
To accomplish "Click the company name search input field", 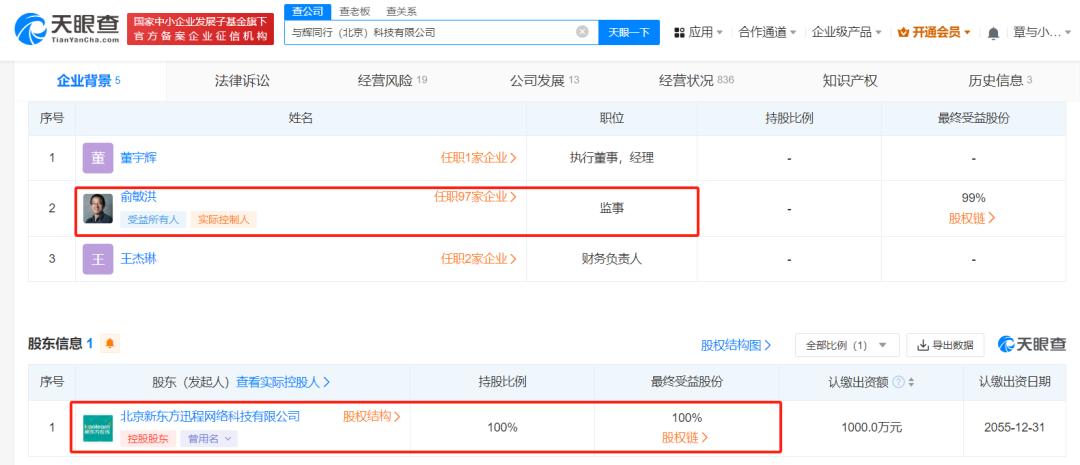I will tap(431, 32).
